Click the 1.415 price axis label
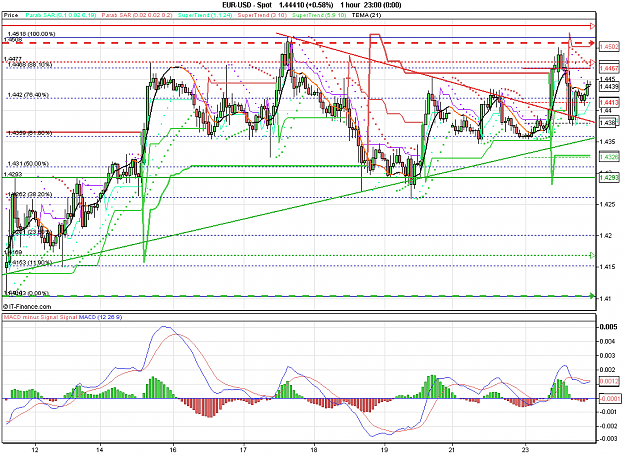The image size is (625, 455). (x=607, y=267)
